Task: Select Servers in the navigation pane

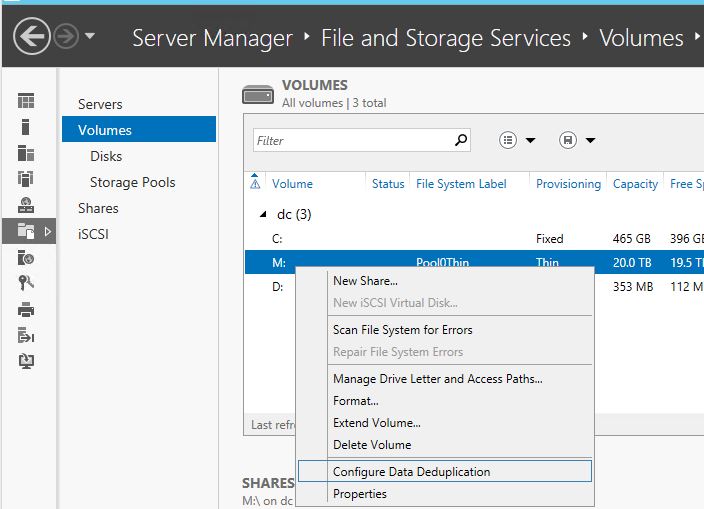Action: click(100, 104)
